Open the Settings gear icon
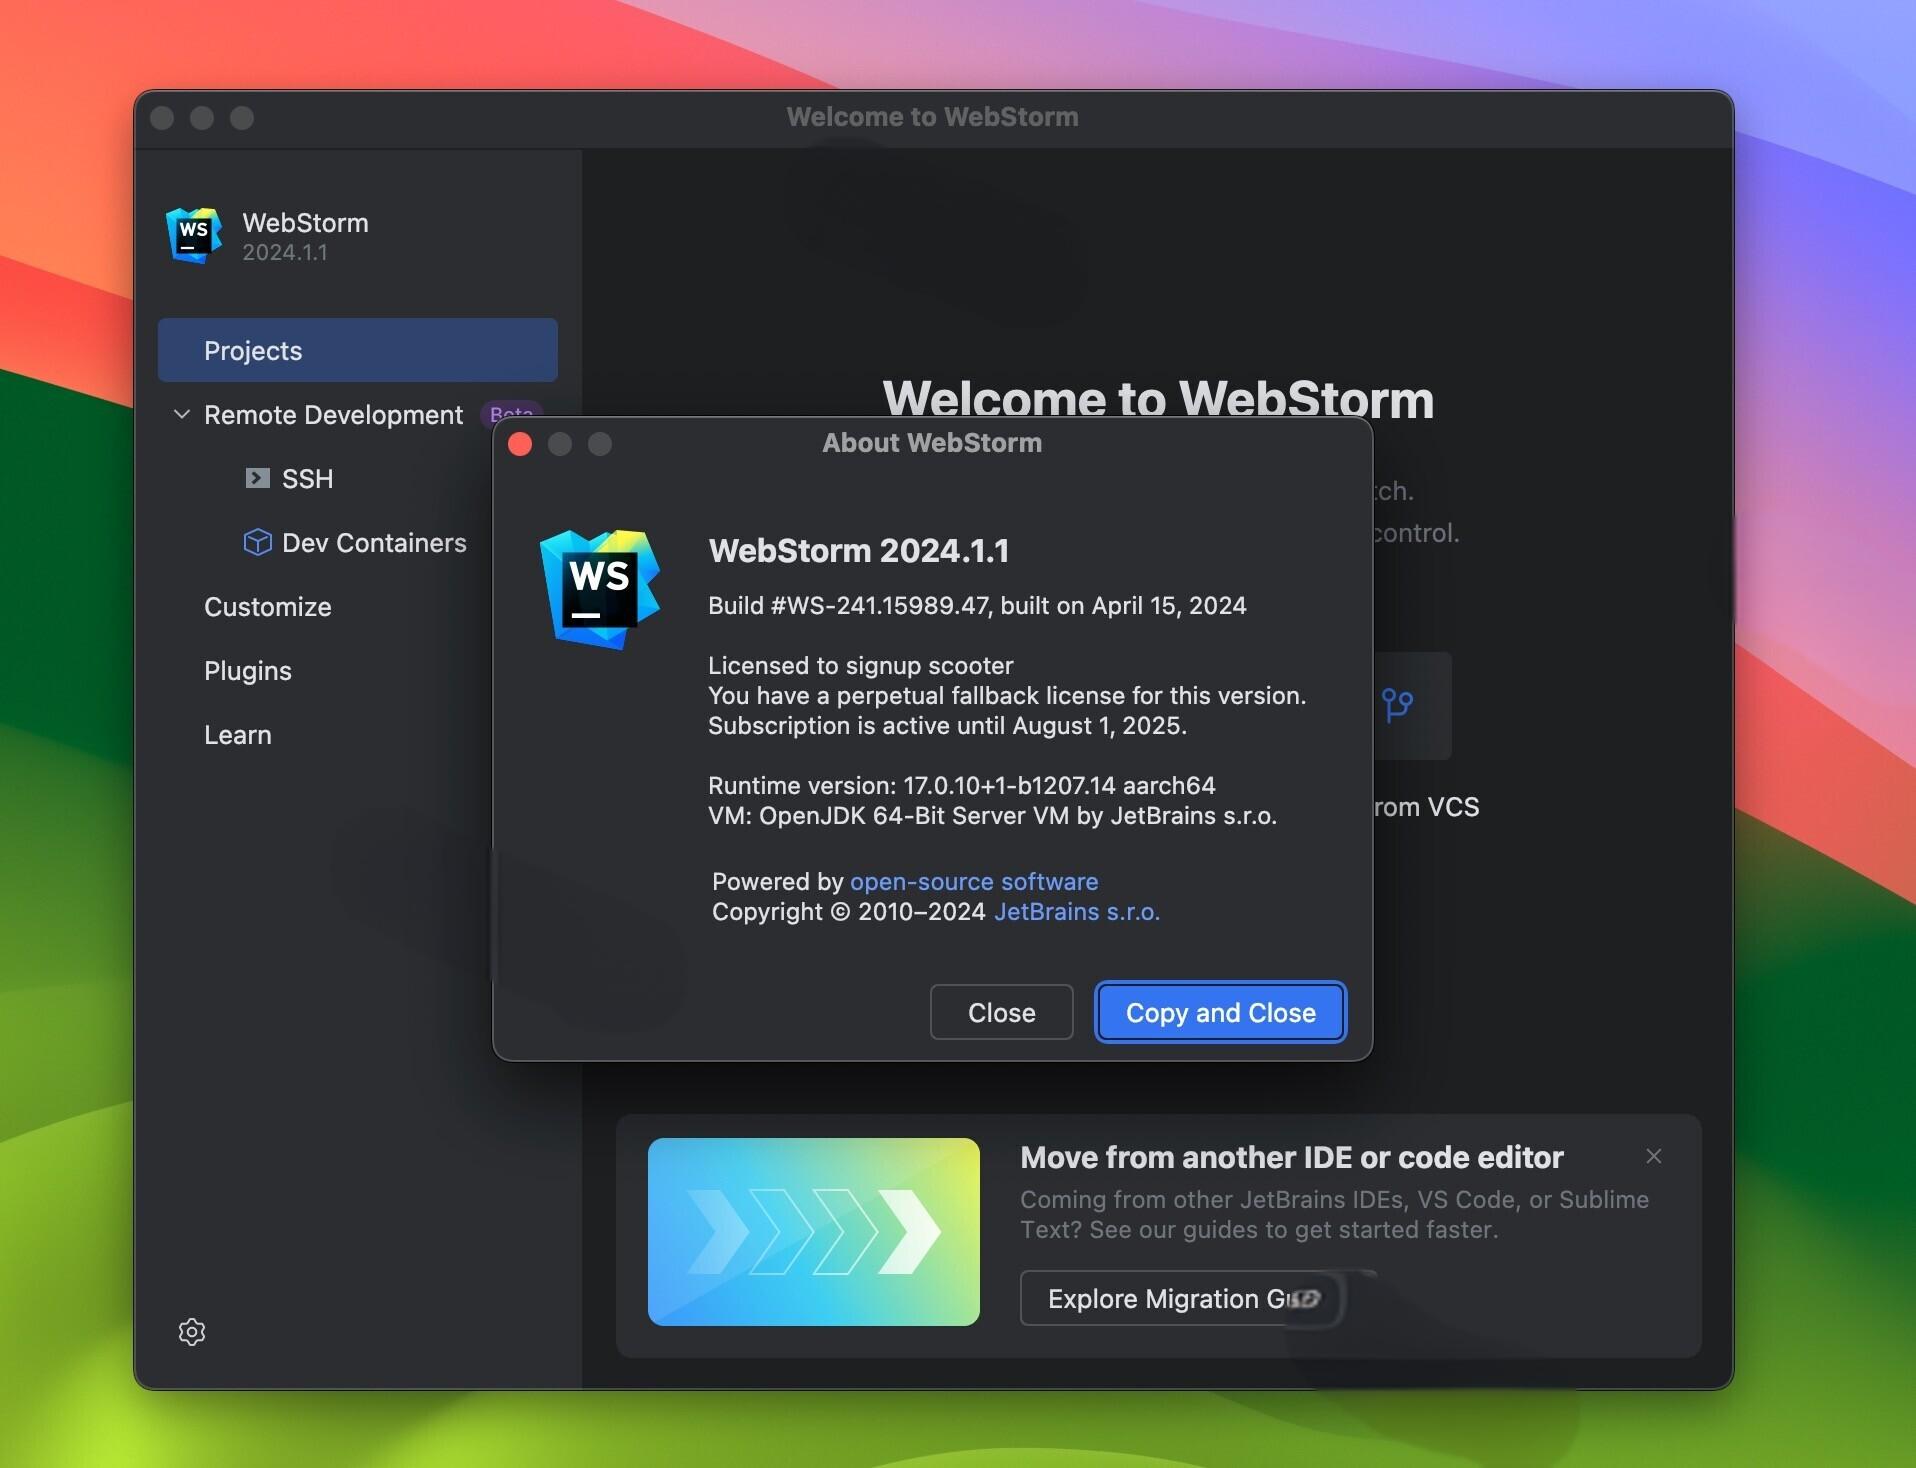The width and height of the screenshot is (1916, 1468). tap(191, 1332)
